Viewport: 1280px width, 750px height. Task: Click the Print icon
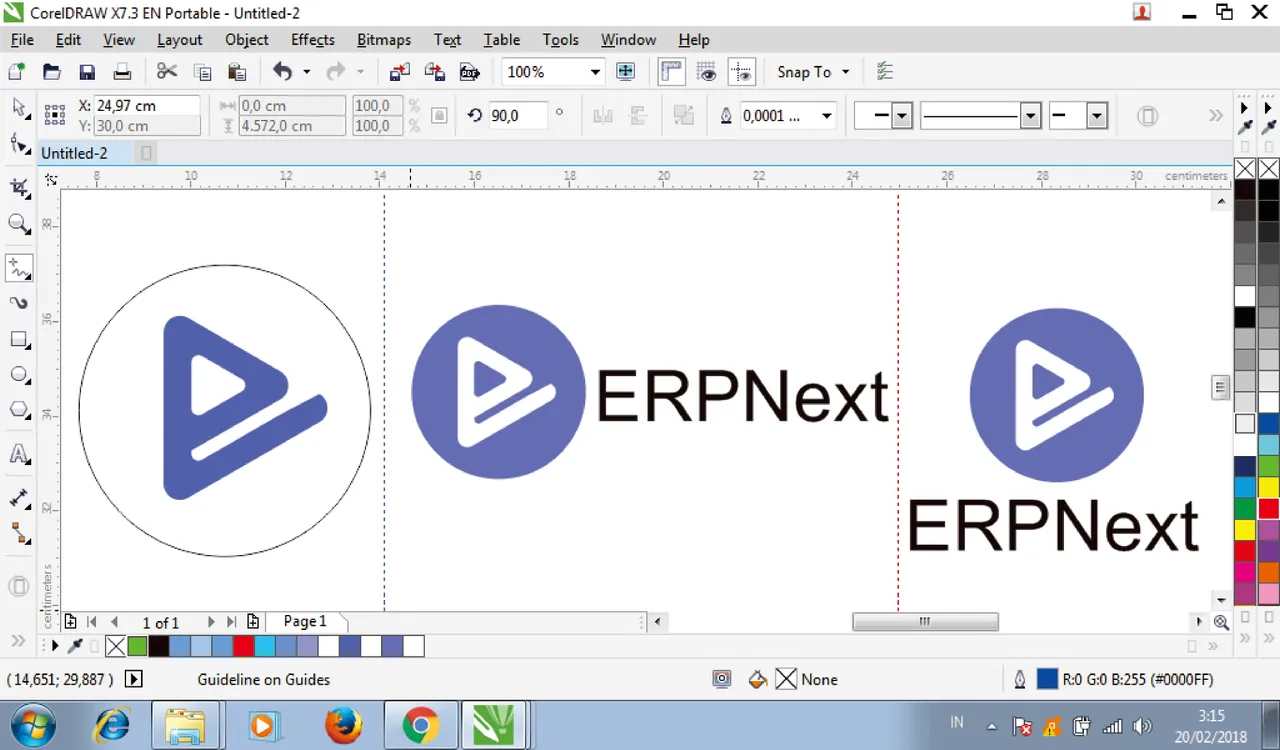click(122, 72)
